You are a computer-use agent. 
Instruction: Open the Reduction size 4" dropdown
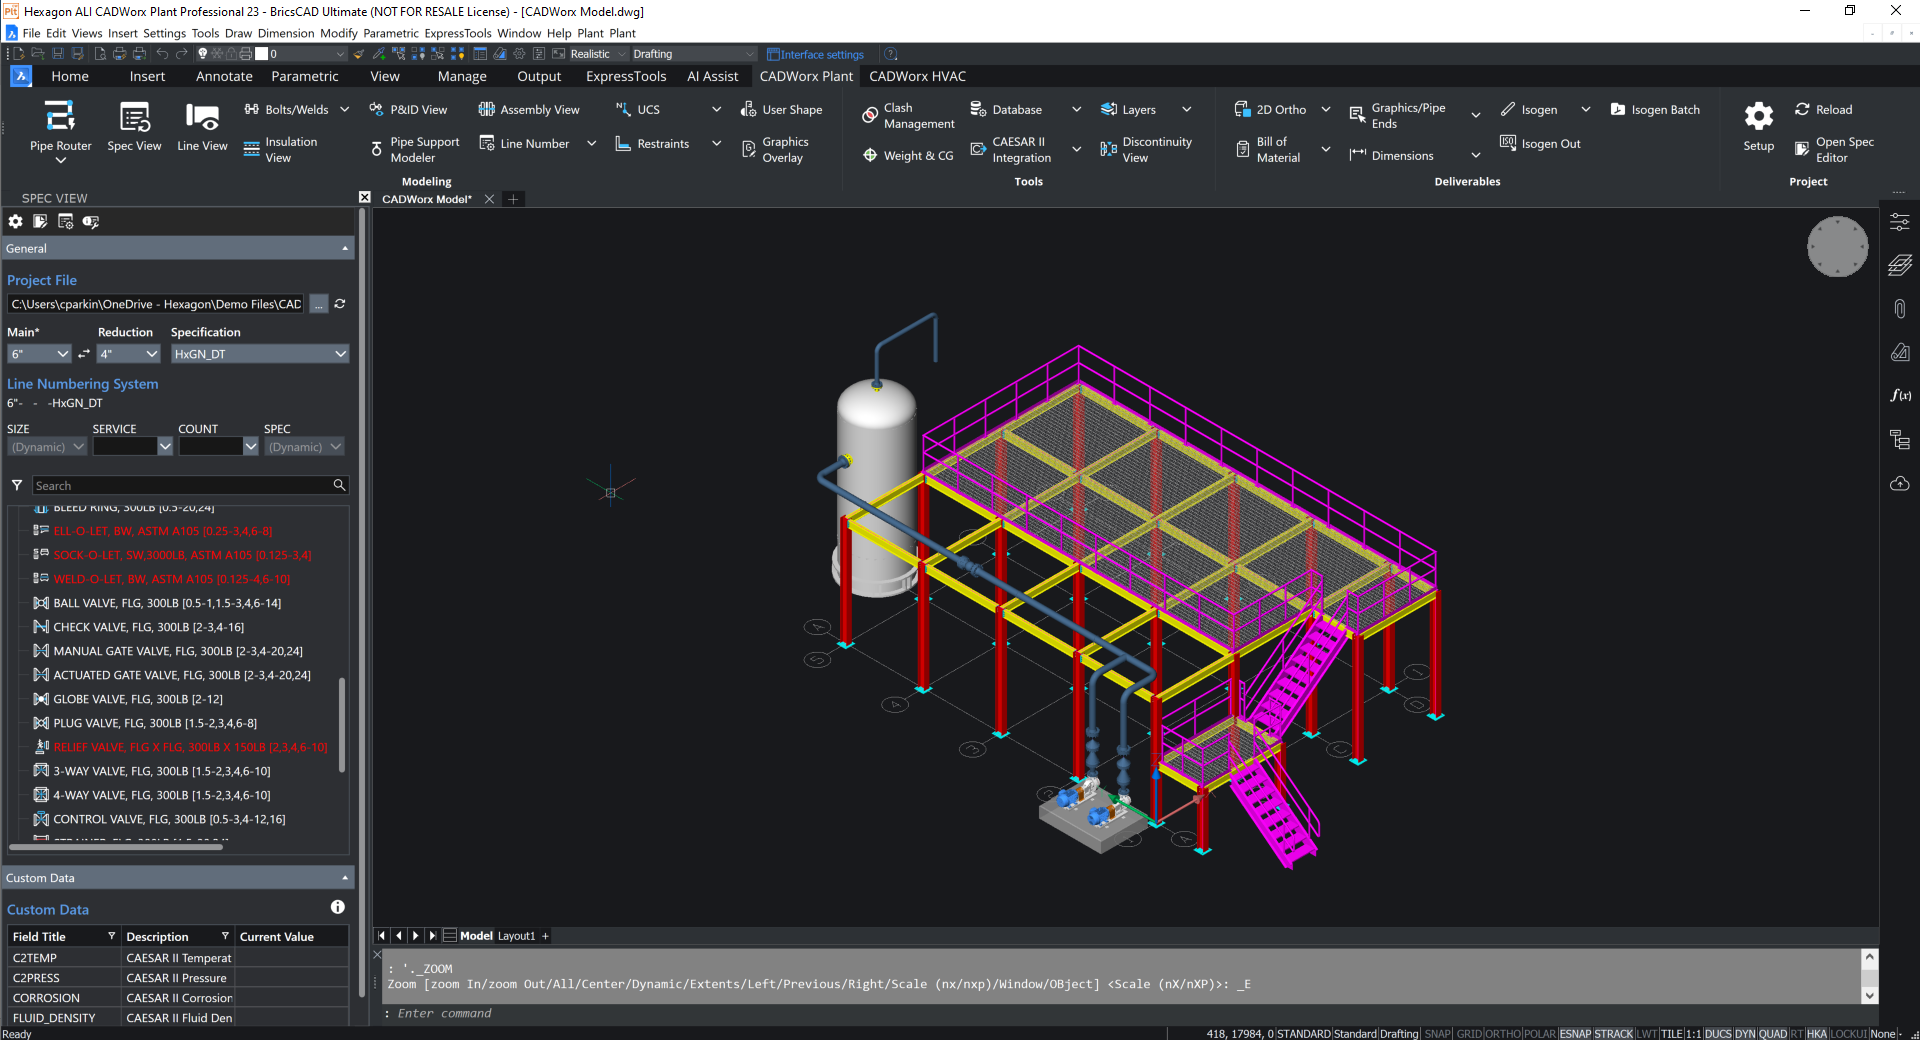[x=128, y=354]
